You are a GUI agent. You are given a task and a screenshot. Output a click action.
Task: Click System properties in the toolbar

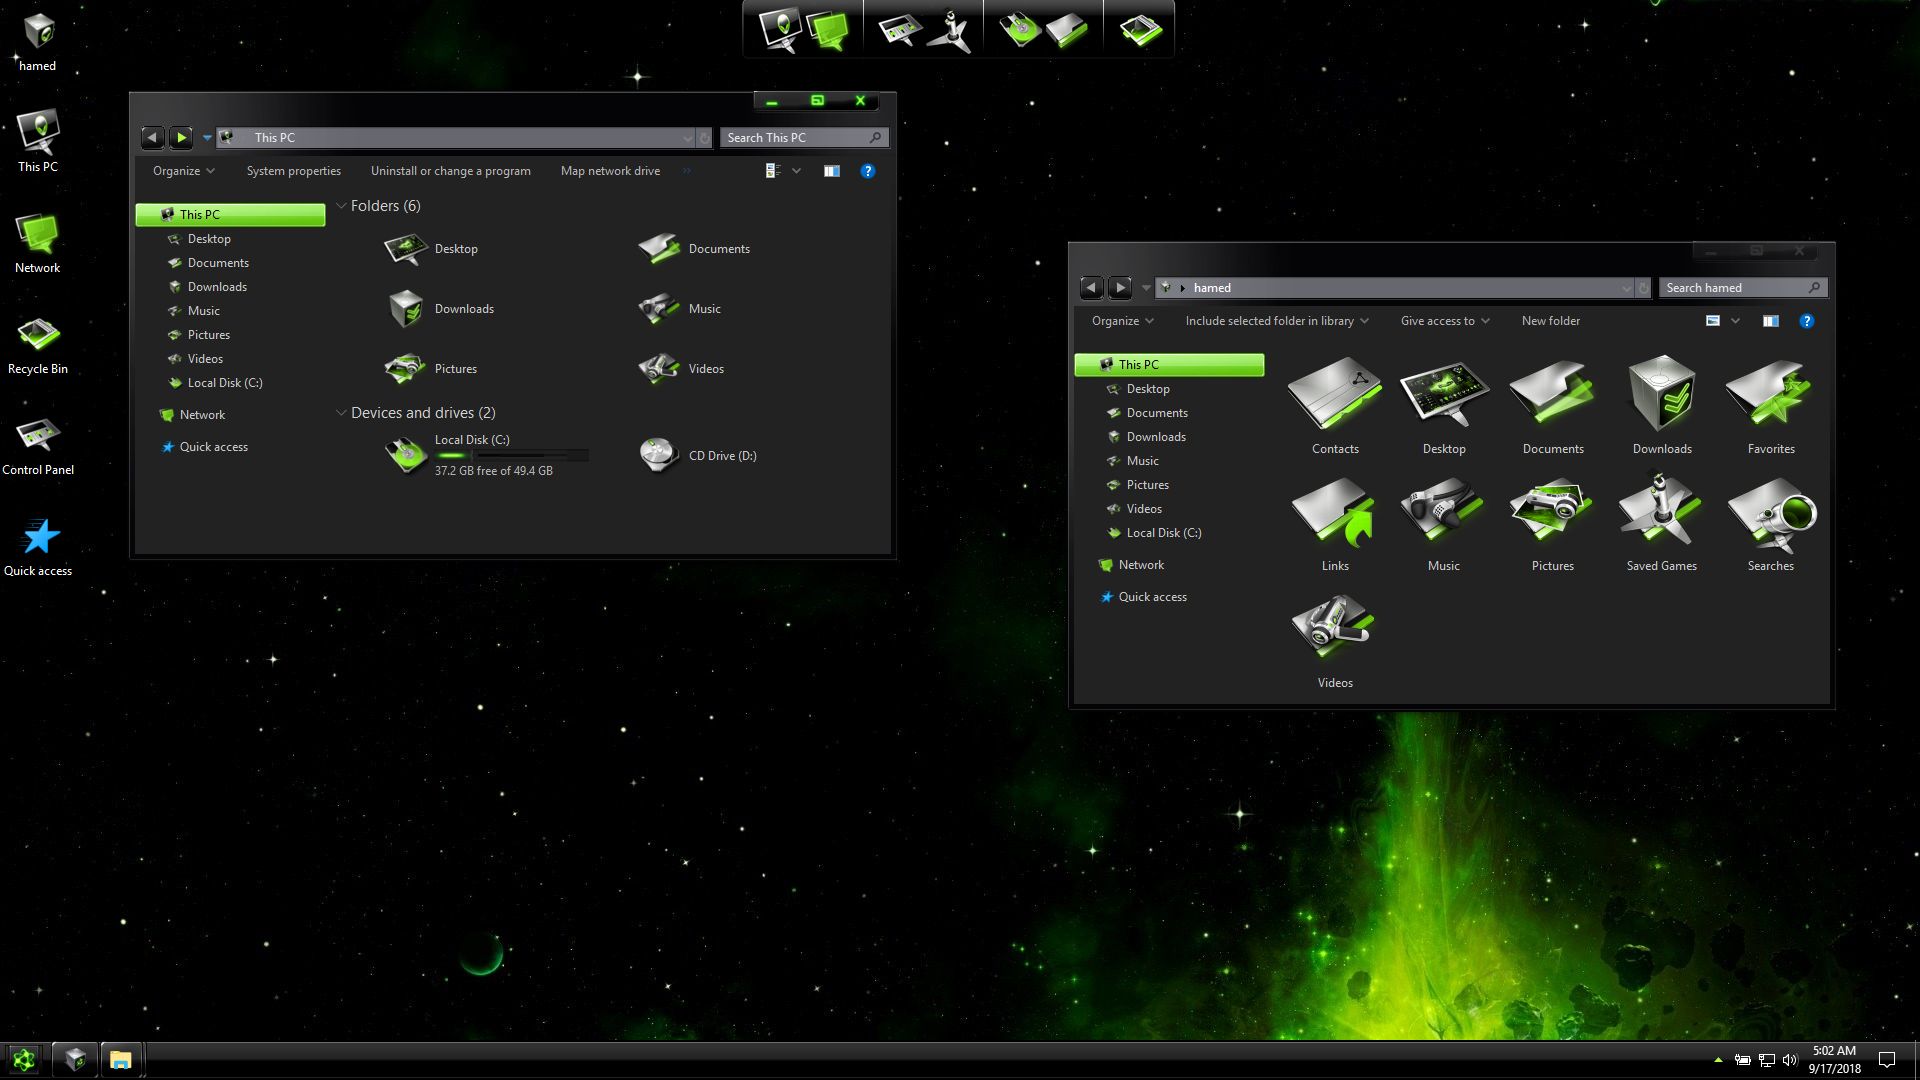click(293, 171)
